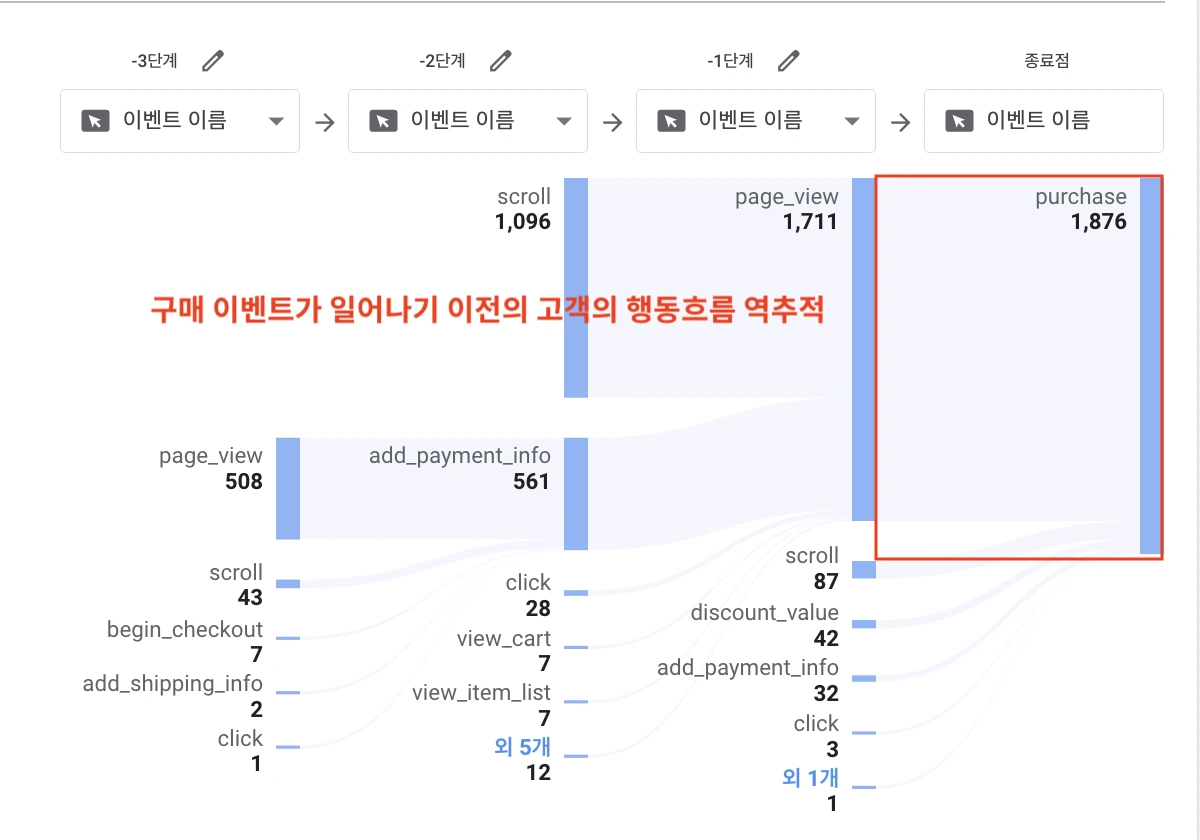Open the -2단계 이벤트 이름 dropdown
Image resolution: width=1200 pixels, height=840 pixels.
(x=468, y=121)
